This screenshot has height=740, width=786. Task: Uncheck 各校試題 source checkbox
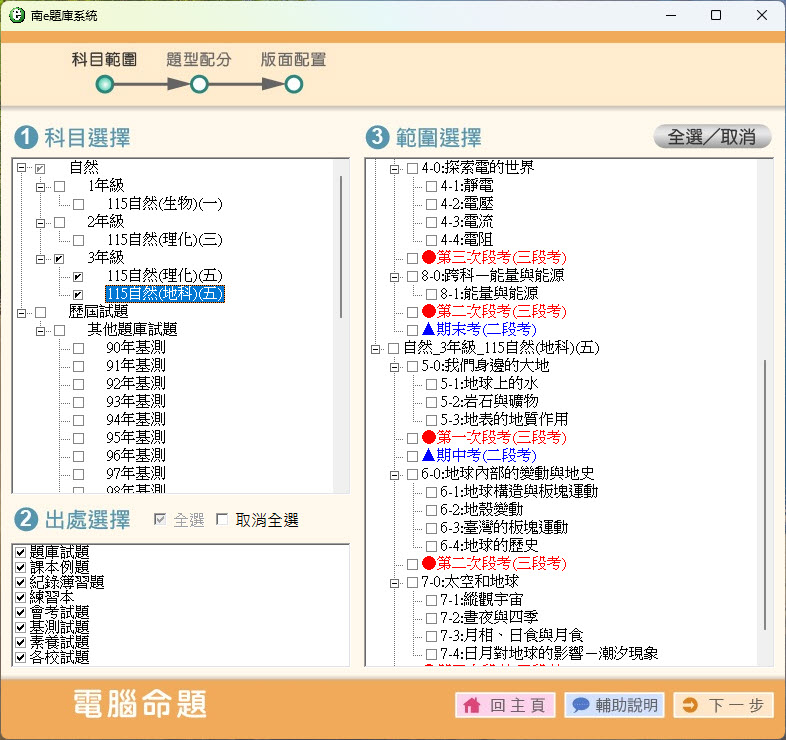click(x=21, y=657)
